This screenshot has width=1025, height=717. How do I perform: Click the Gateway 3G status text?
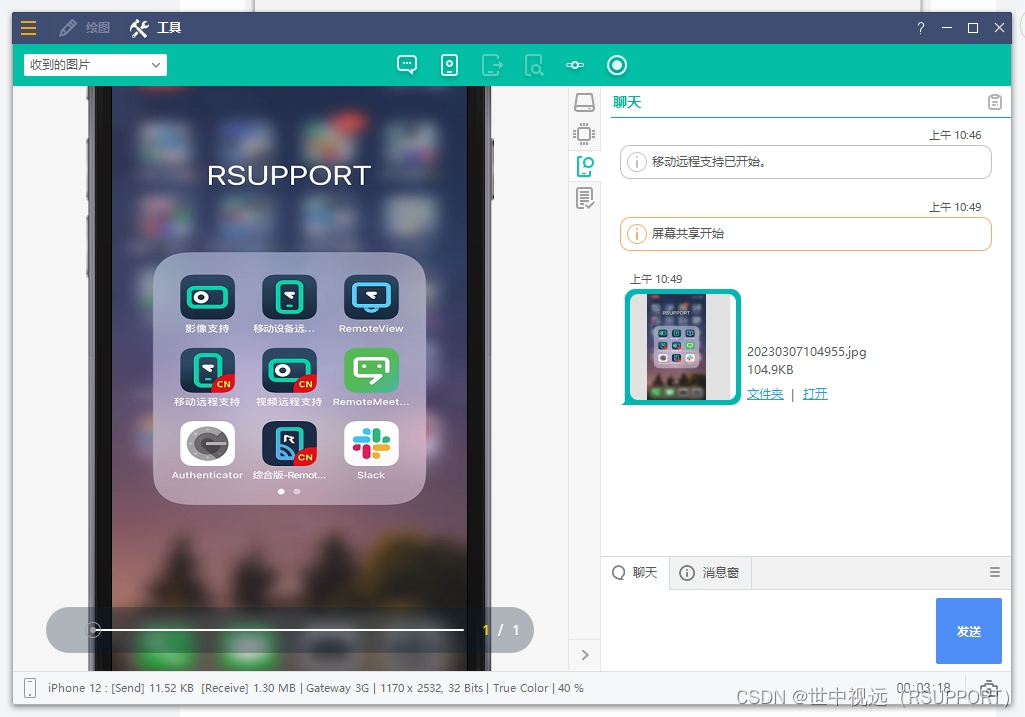337,688
